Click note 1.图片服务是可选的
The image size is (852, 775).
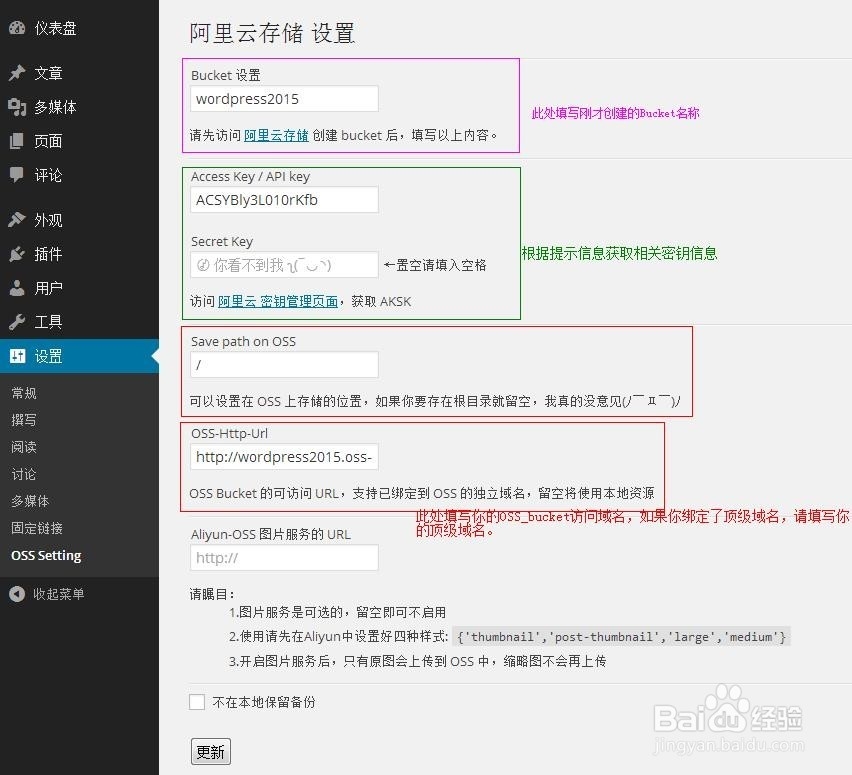coord(337,612)
